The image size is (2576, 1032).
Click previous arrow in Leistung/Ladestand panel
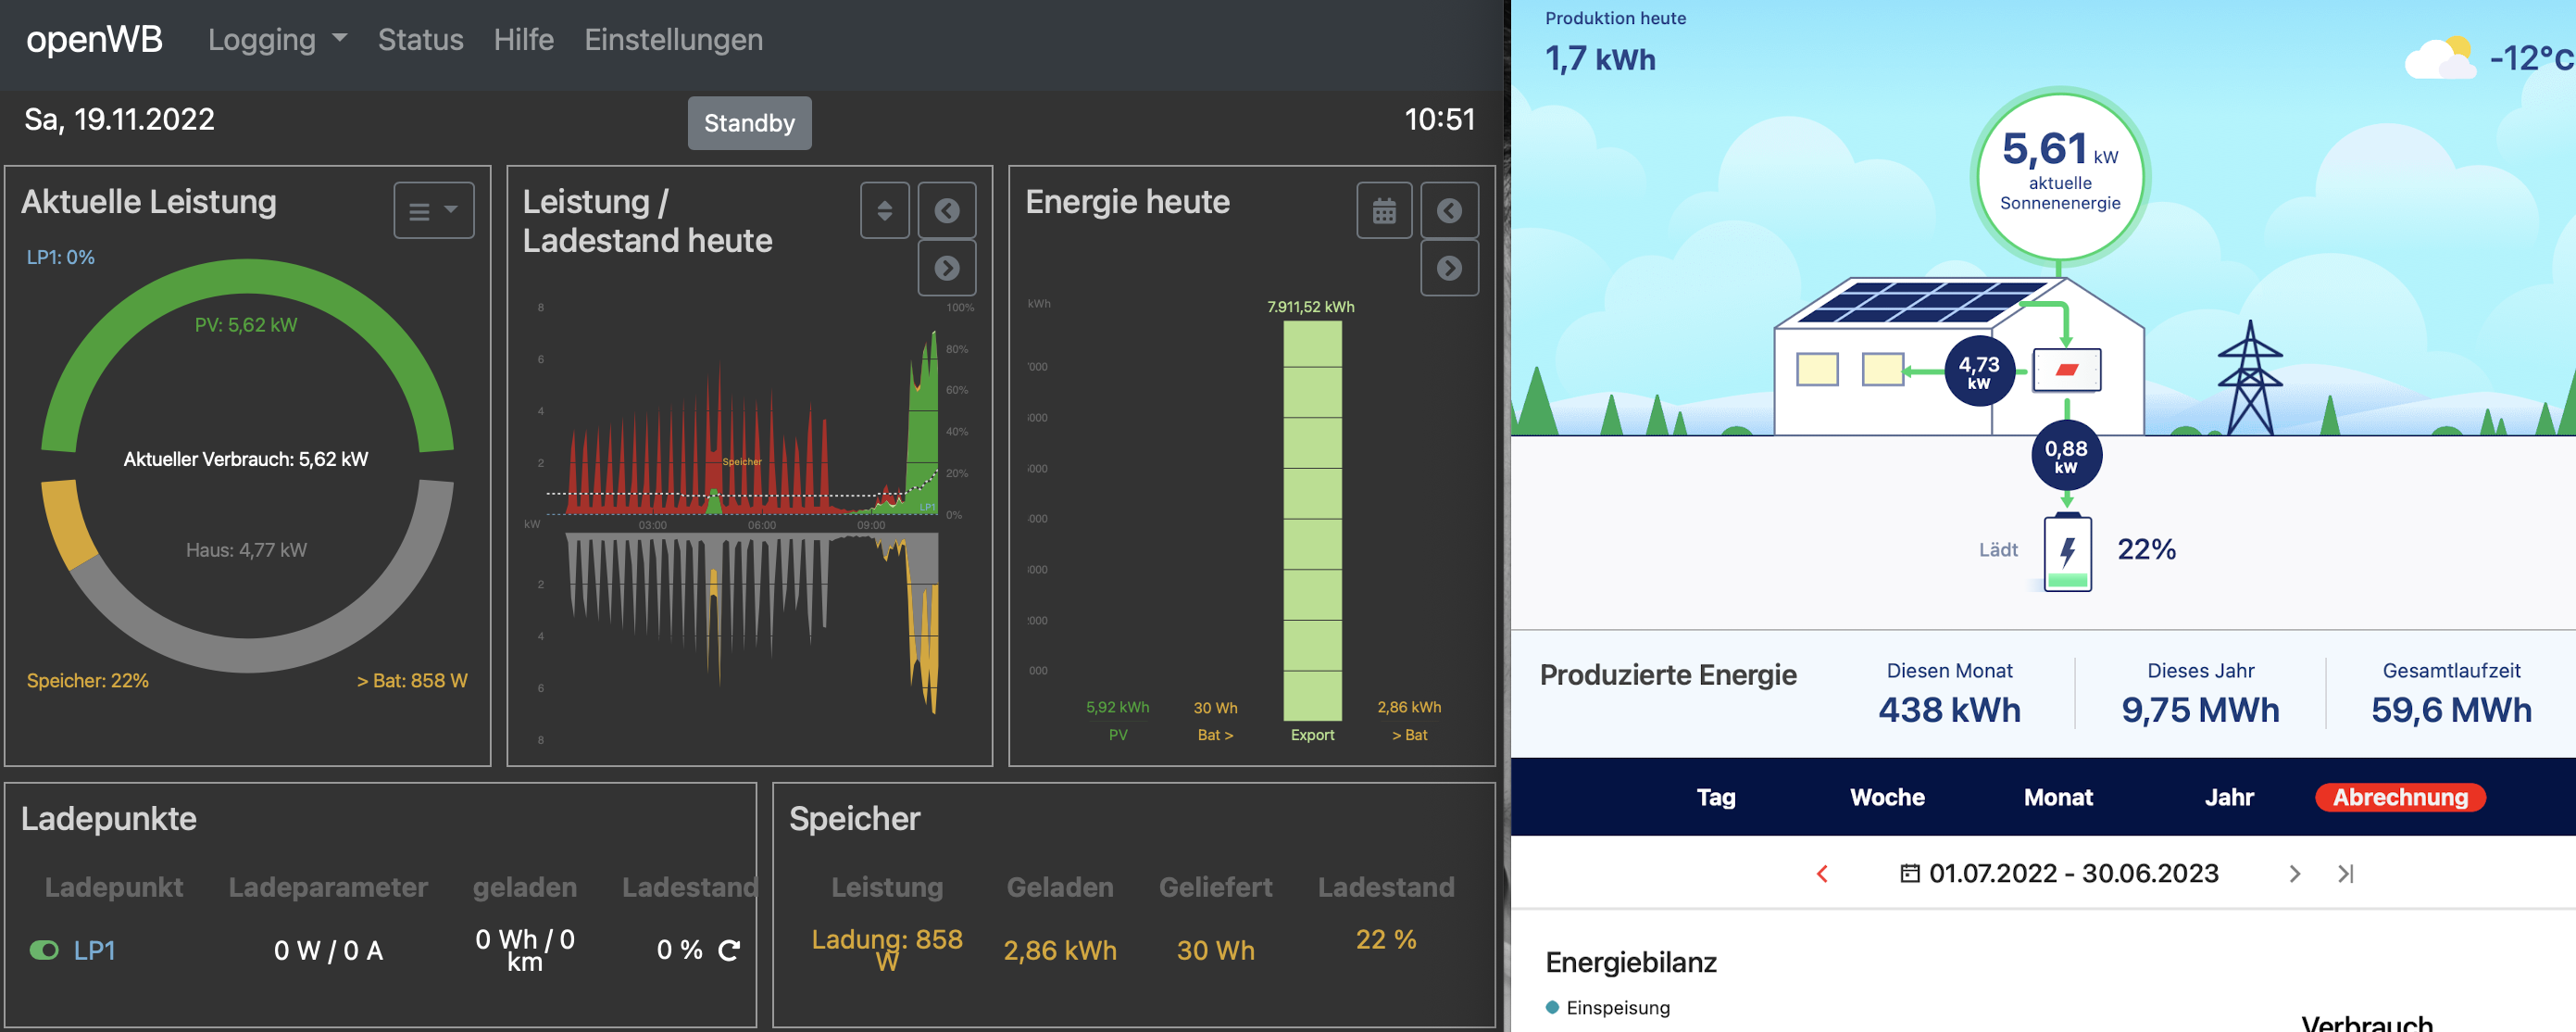tap(946, 210)
